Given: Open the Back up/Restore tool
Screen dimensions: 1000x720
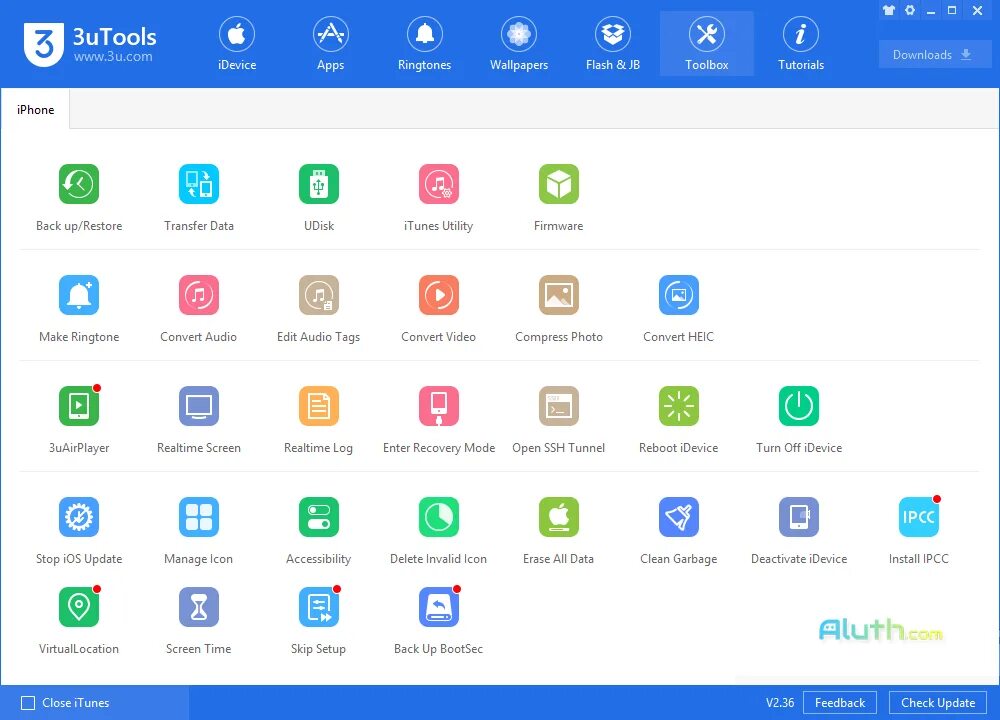Looking at the screenshot, I should pos(79,184).
